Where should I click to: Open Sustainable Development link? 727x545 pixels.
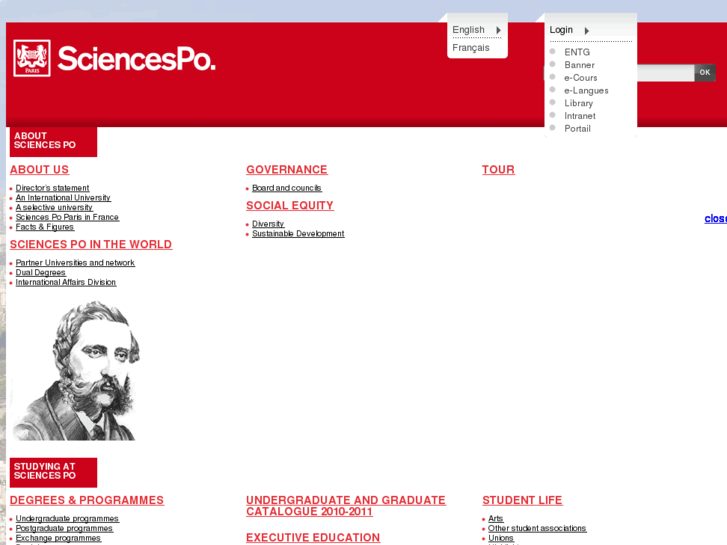[298, 233]
